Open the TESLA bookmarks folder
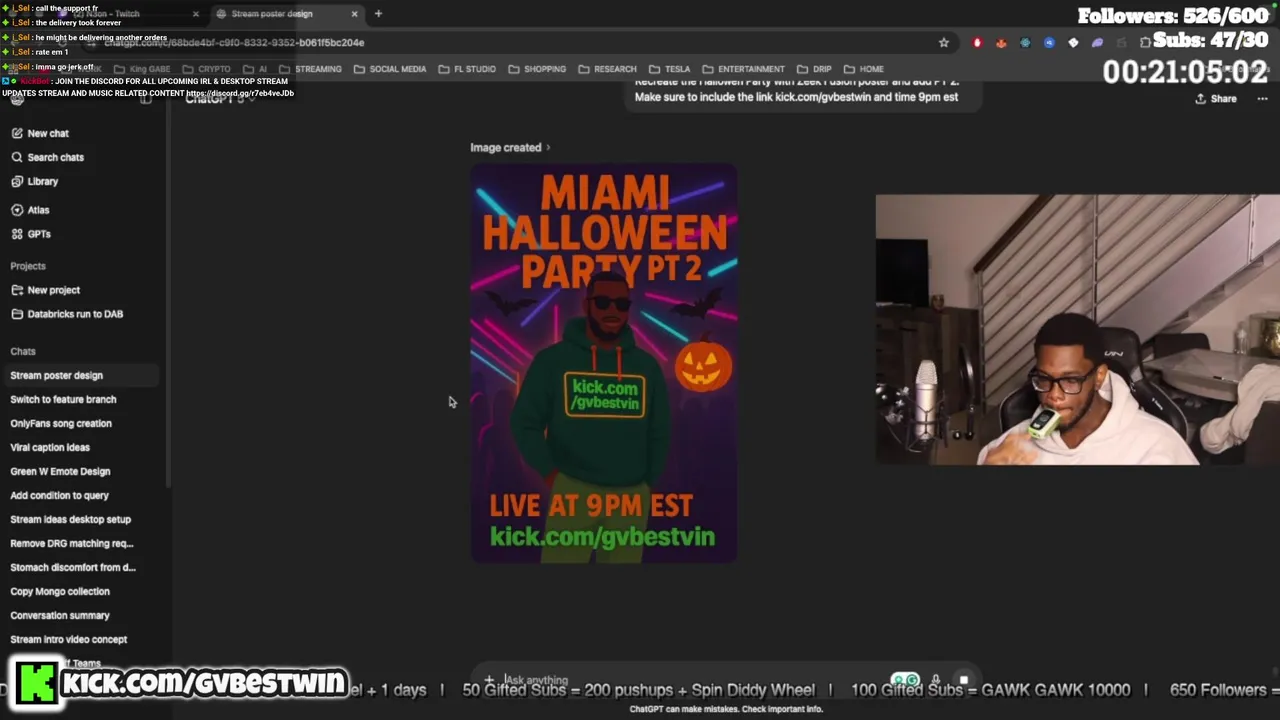The image size is (1280, 720). point(669,69)
